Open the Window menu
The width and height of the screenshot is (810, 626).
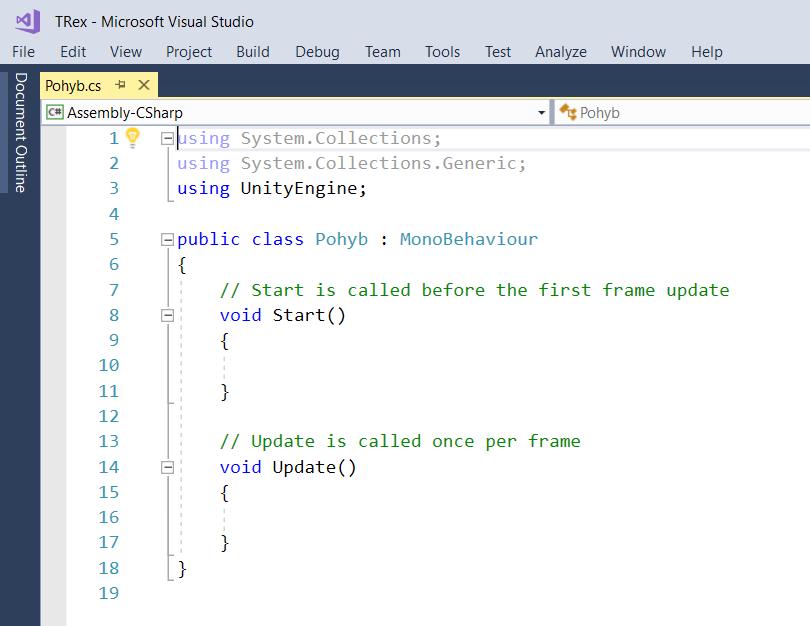[x=638, y=52]
